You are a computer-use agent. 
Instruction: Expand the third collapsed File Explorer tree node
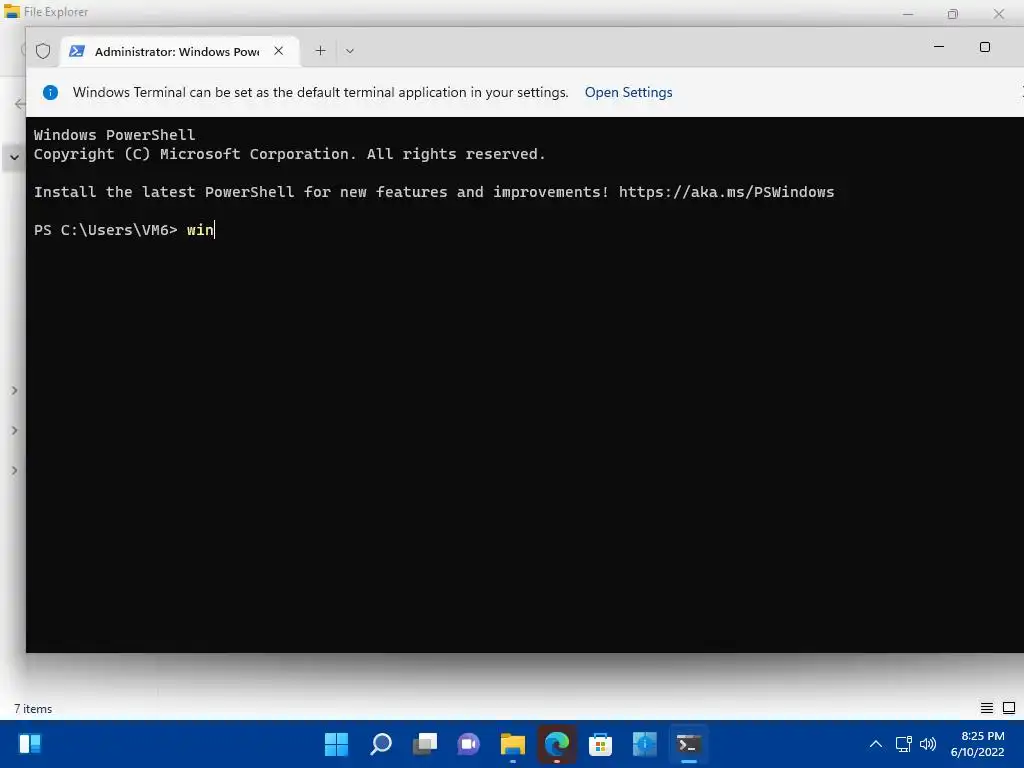pyautogui.click(x=14, y=470)
